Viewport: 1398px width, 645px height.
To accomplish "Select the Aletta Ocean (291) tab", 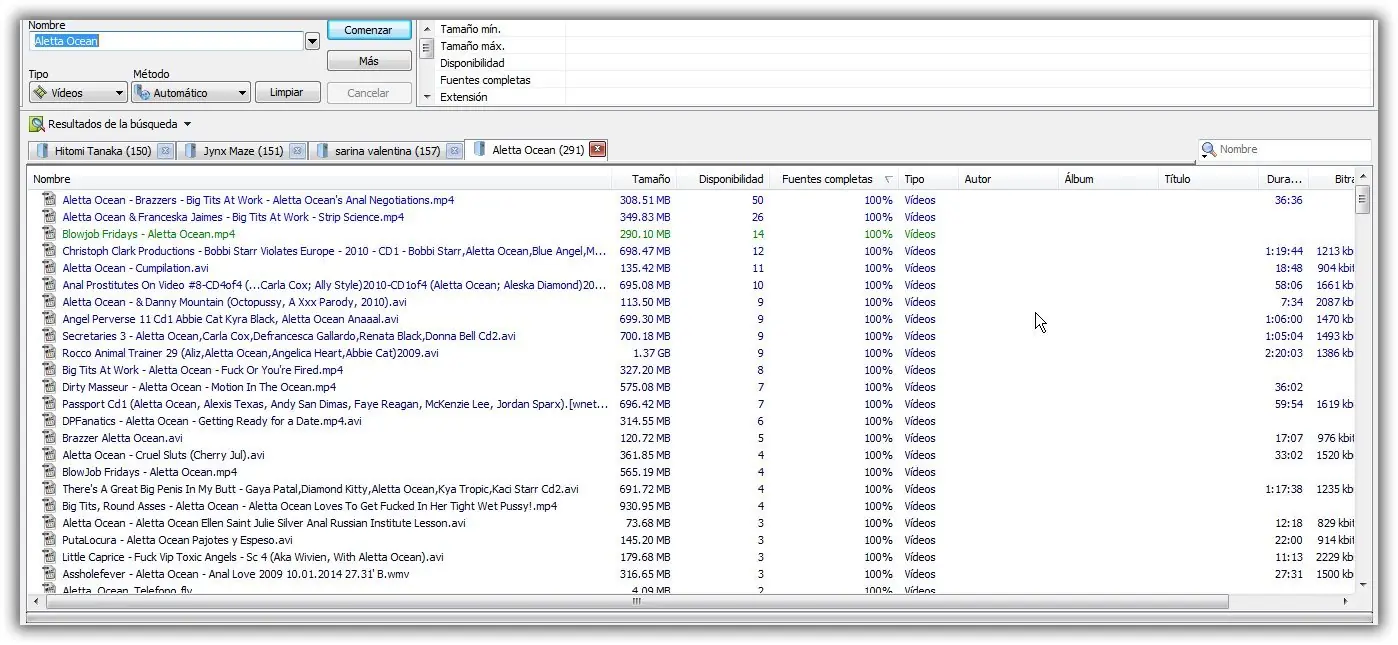I will tap(538, 150).
